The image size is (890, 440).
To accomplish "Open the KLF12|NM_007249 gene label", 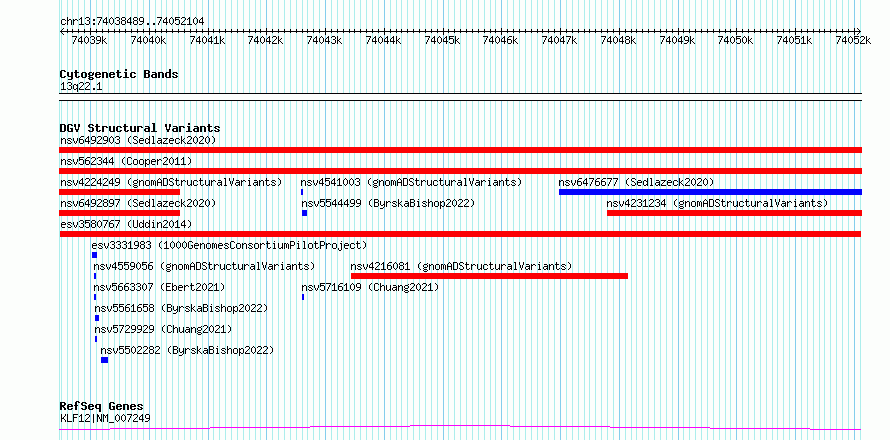I will (x=105, y=418).
